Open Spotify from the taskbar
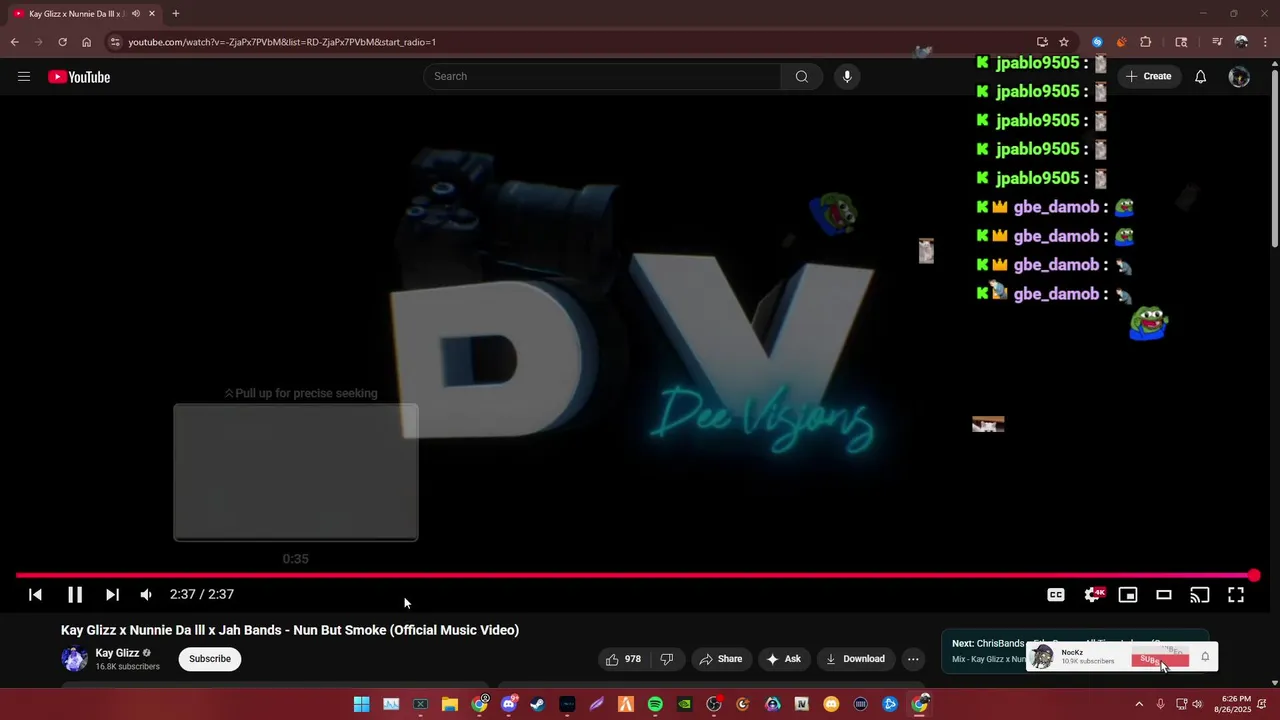This screenshot has height=720, width=1280. click(x=655, y=704)
